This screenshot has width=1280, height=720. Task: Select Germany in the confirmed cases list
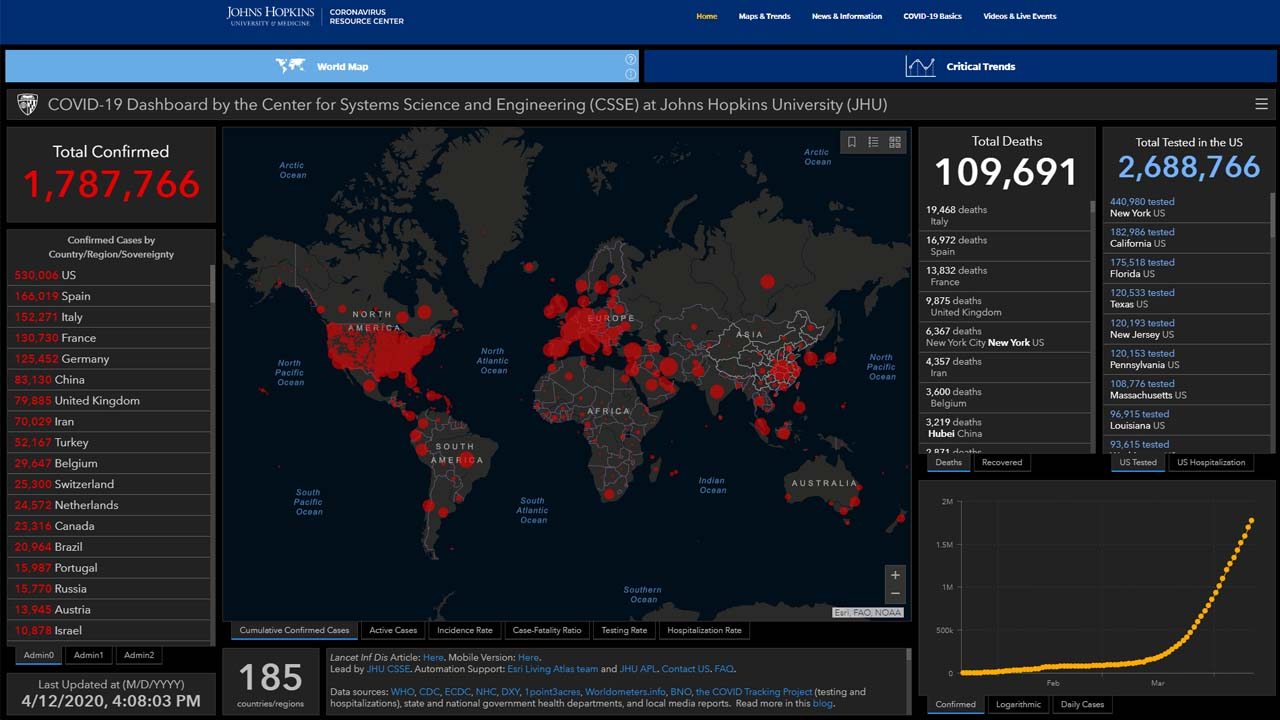(x=110, y=359)
